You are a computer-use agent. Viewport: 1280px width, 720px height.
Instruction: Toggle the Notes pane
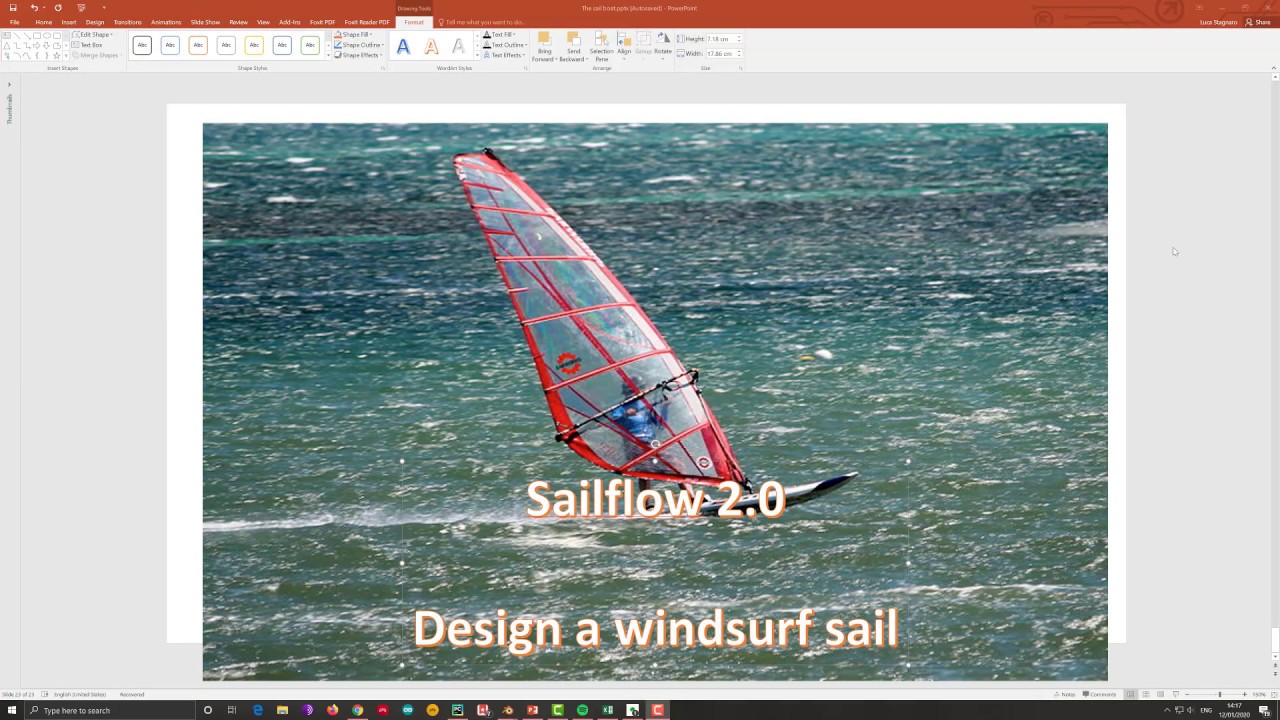(x=1064, y=694)
